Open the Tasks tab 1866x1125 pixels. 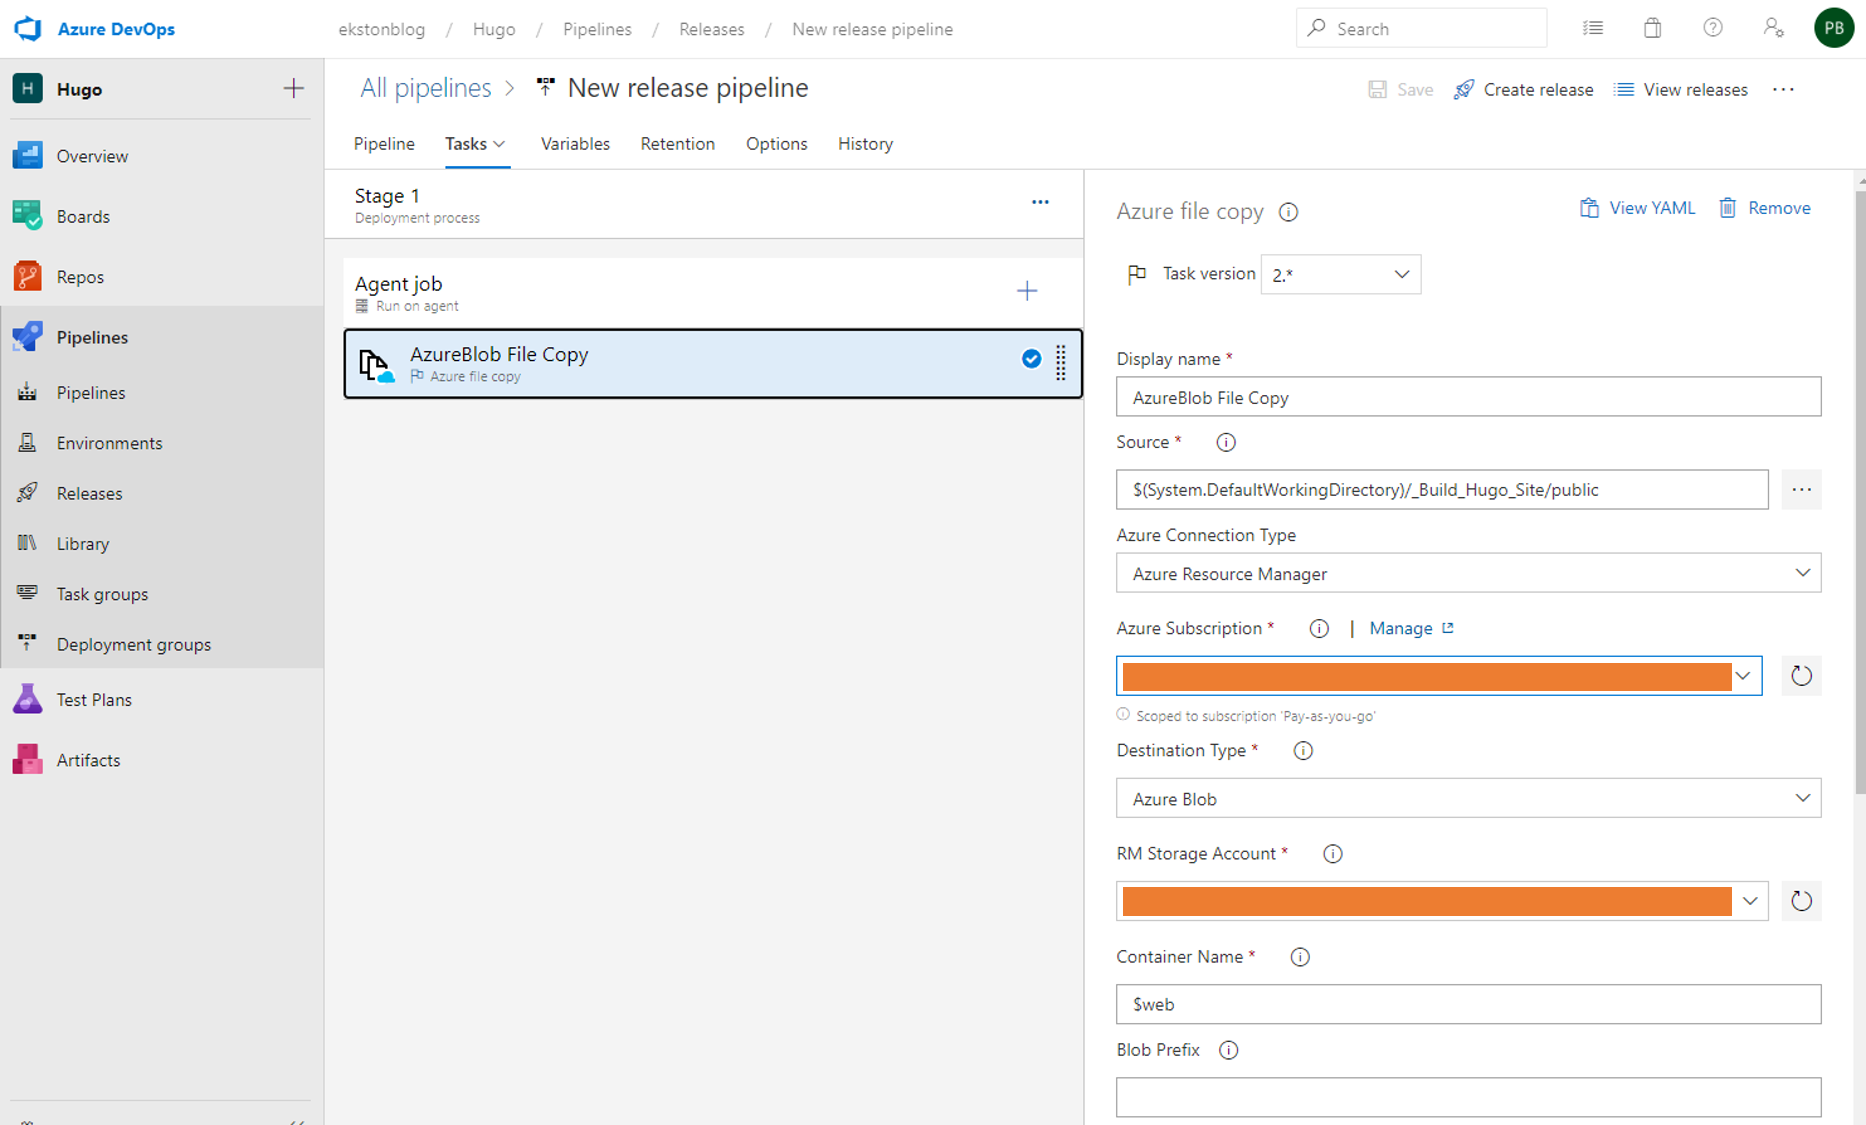pyautogui.click(x=476, y=144)
